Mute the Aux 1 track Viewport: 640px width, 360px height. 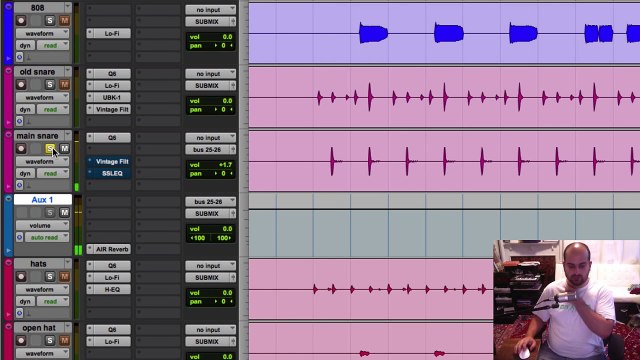click(x=64, y=213)
